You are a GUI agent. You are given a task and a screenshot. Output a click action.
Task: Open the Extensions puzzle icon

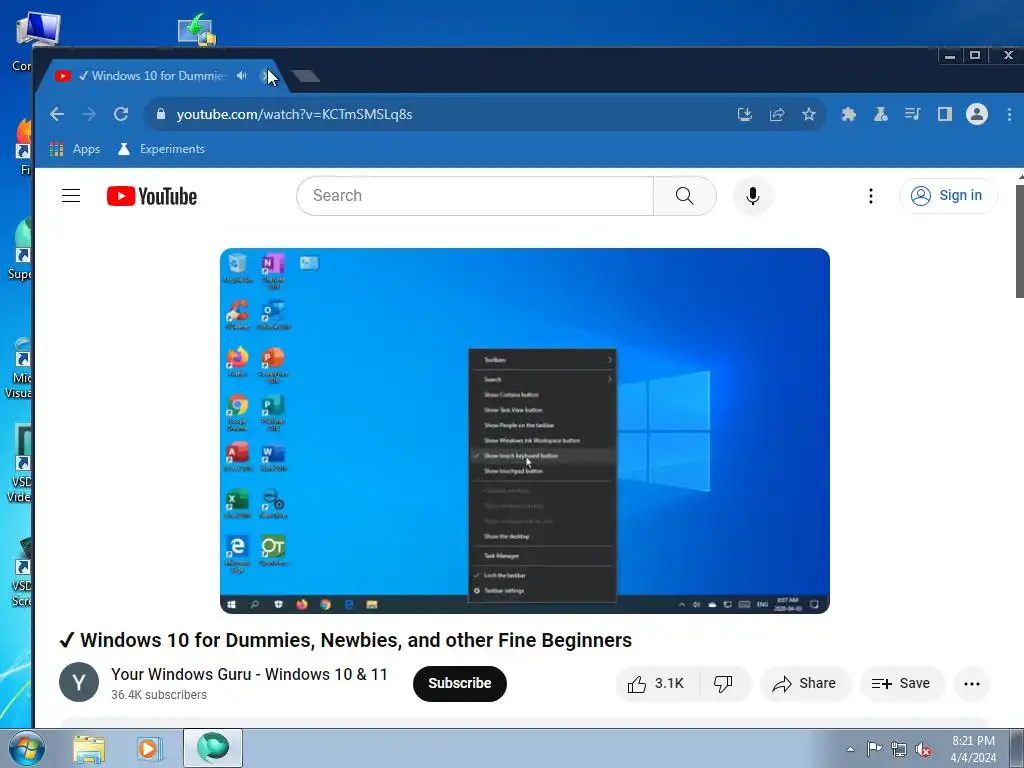tap(848, 114)
